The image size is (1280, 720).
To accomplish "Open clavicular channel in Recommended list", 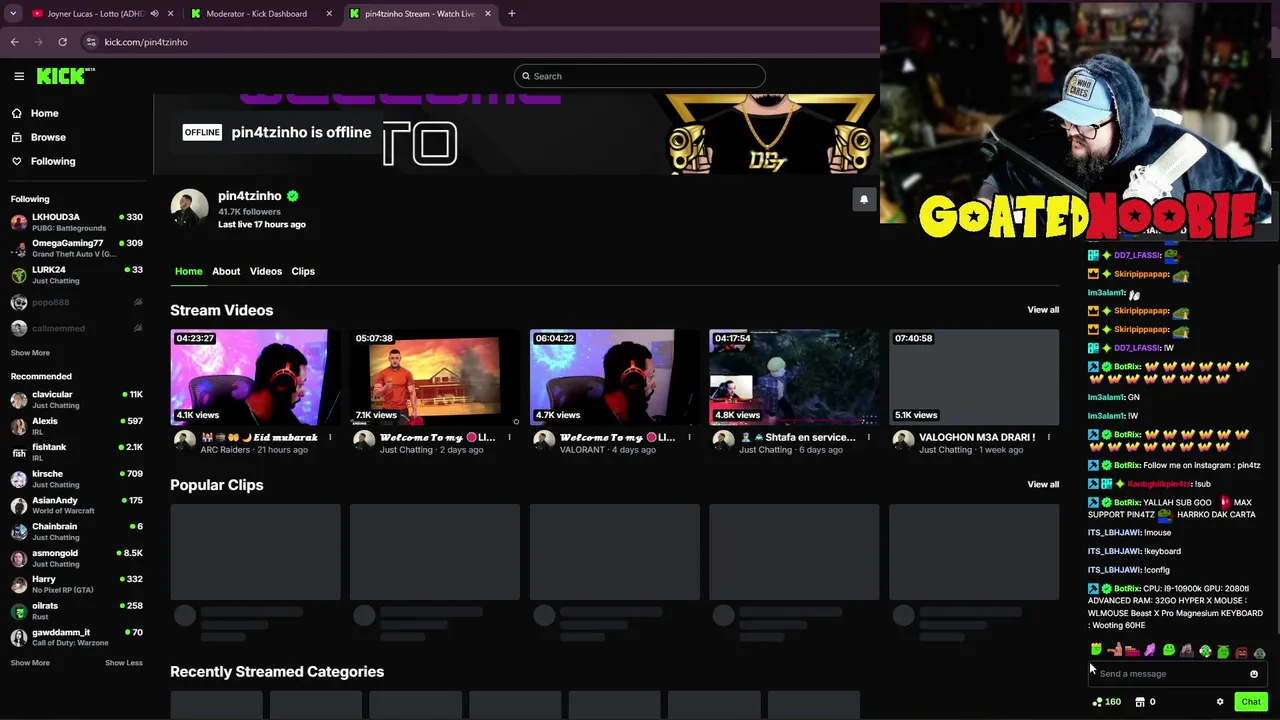I will [77, 399].
